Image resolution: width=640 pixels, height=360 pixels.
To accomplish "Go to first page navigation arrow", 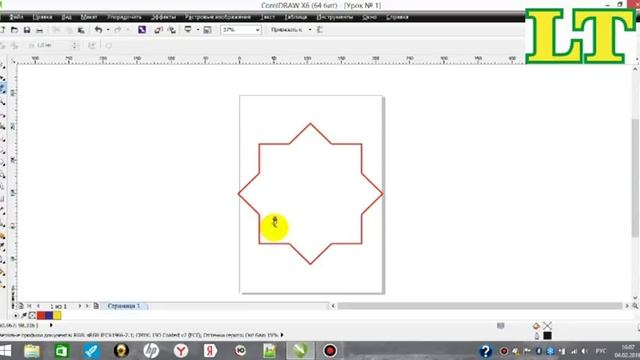I will [x=29, y=306].
